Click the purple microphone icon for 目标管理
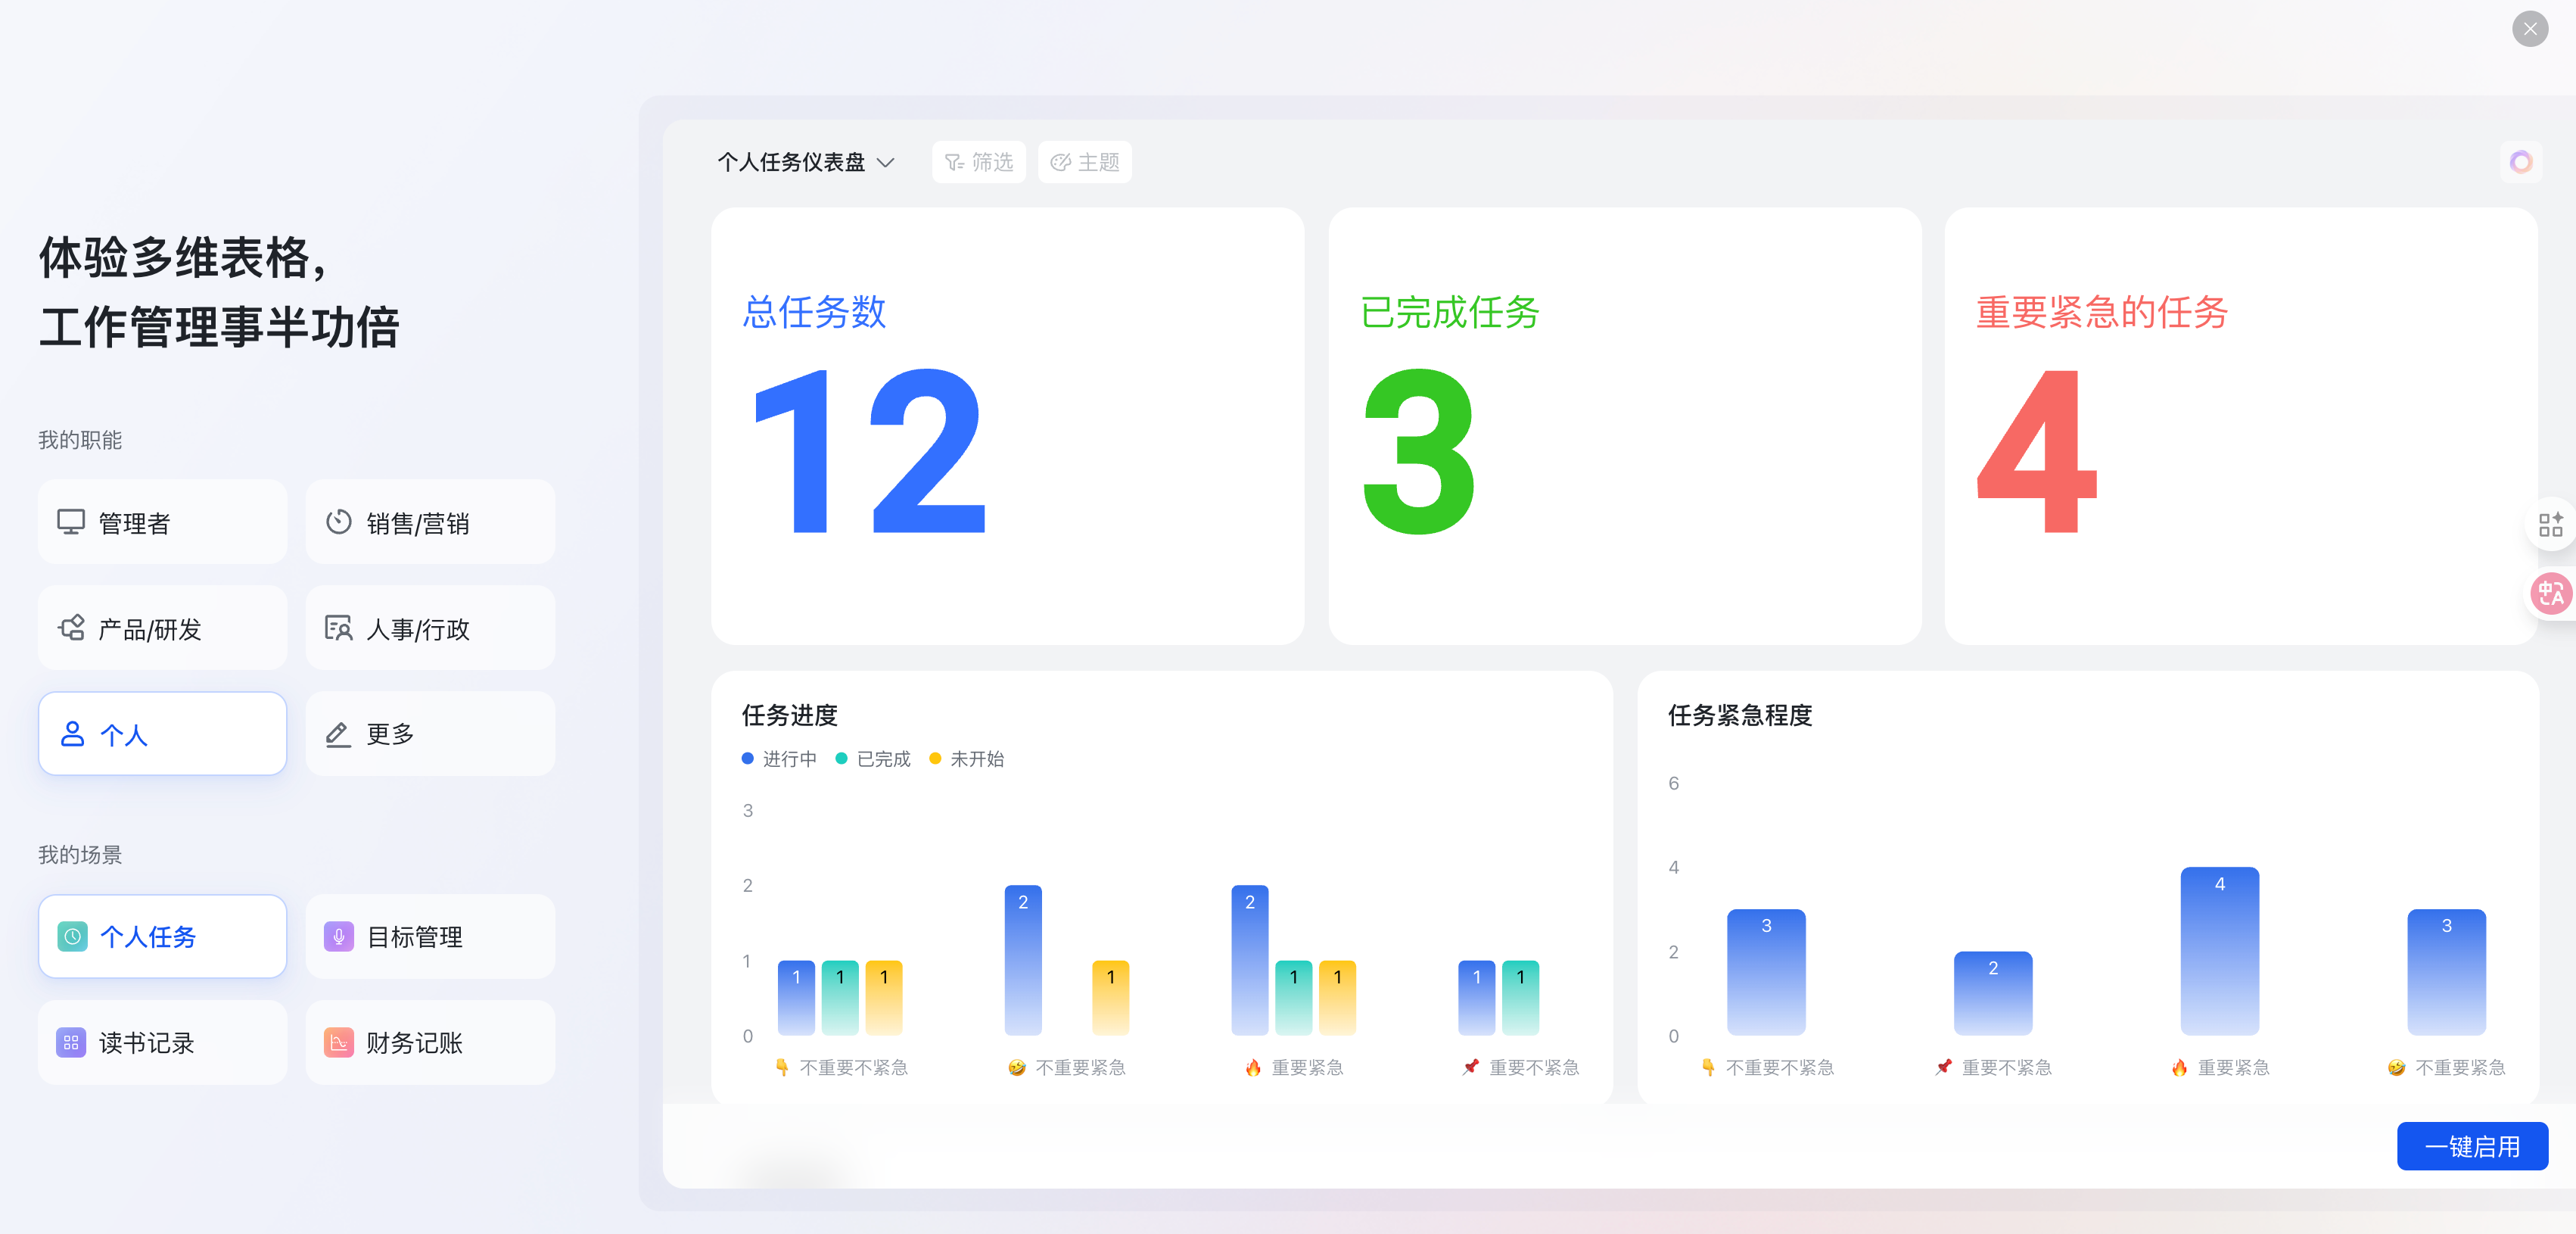2576x1234 pixels. tap(339, 936)
